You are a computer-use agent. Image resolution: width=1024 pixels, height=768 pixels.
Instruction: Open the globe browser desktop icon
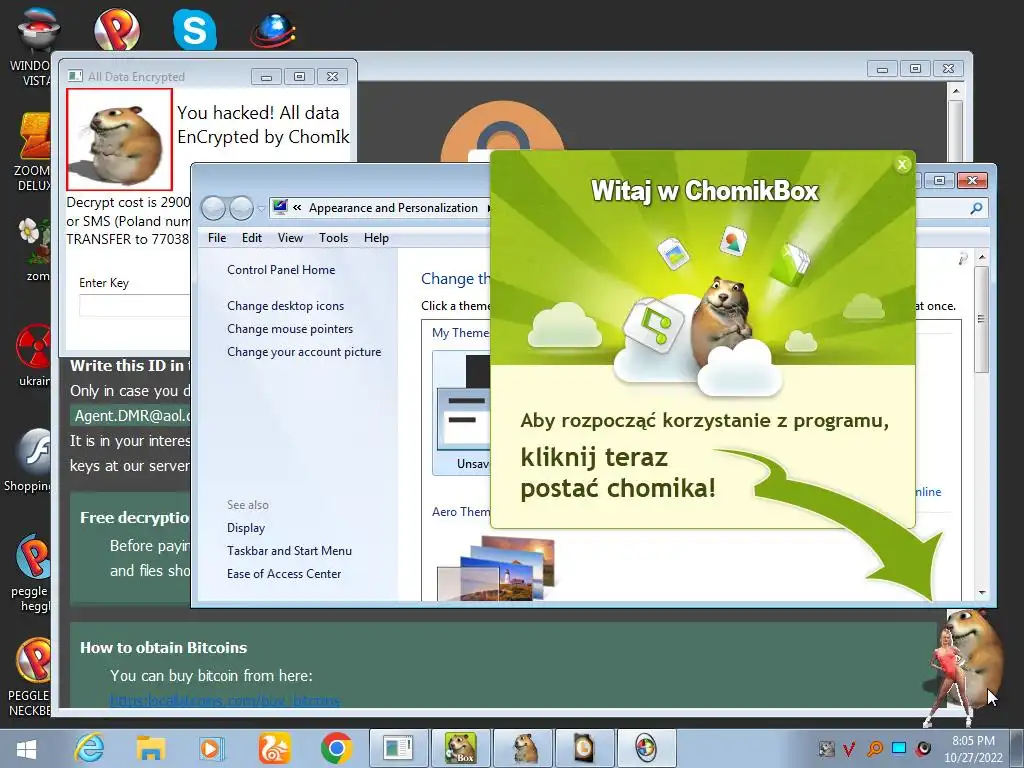coord(273,31)
